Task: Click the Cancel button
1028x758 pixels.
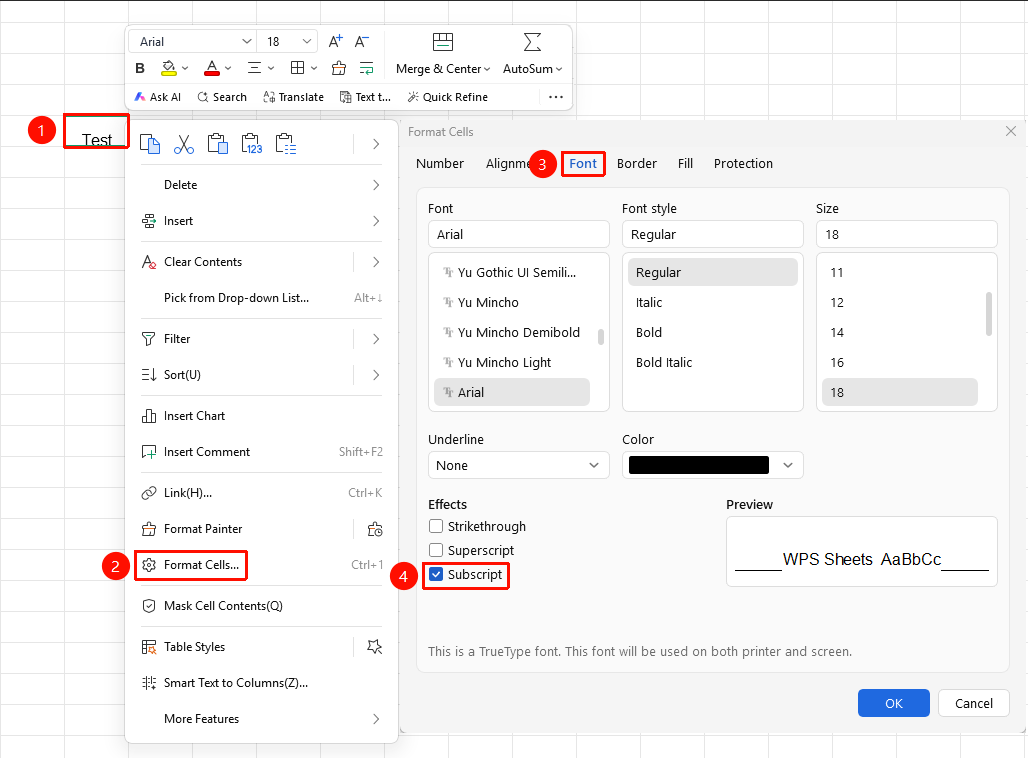Action: click(974, 703)
